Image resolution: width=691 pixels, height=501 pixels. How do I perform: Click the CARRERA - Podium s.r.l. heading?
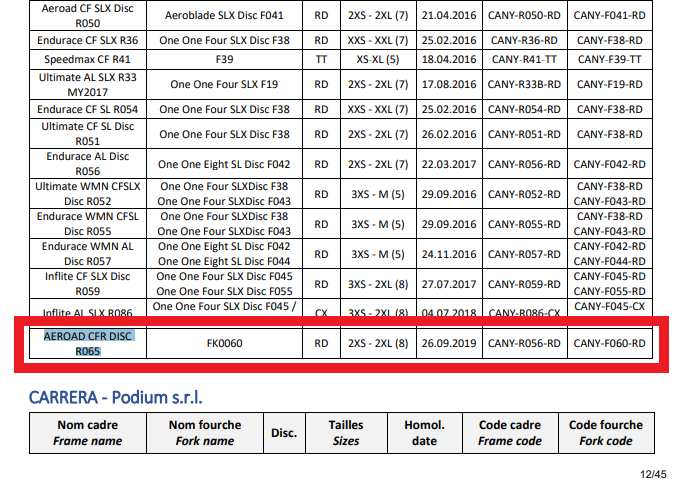coord(115,397)
